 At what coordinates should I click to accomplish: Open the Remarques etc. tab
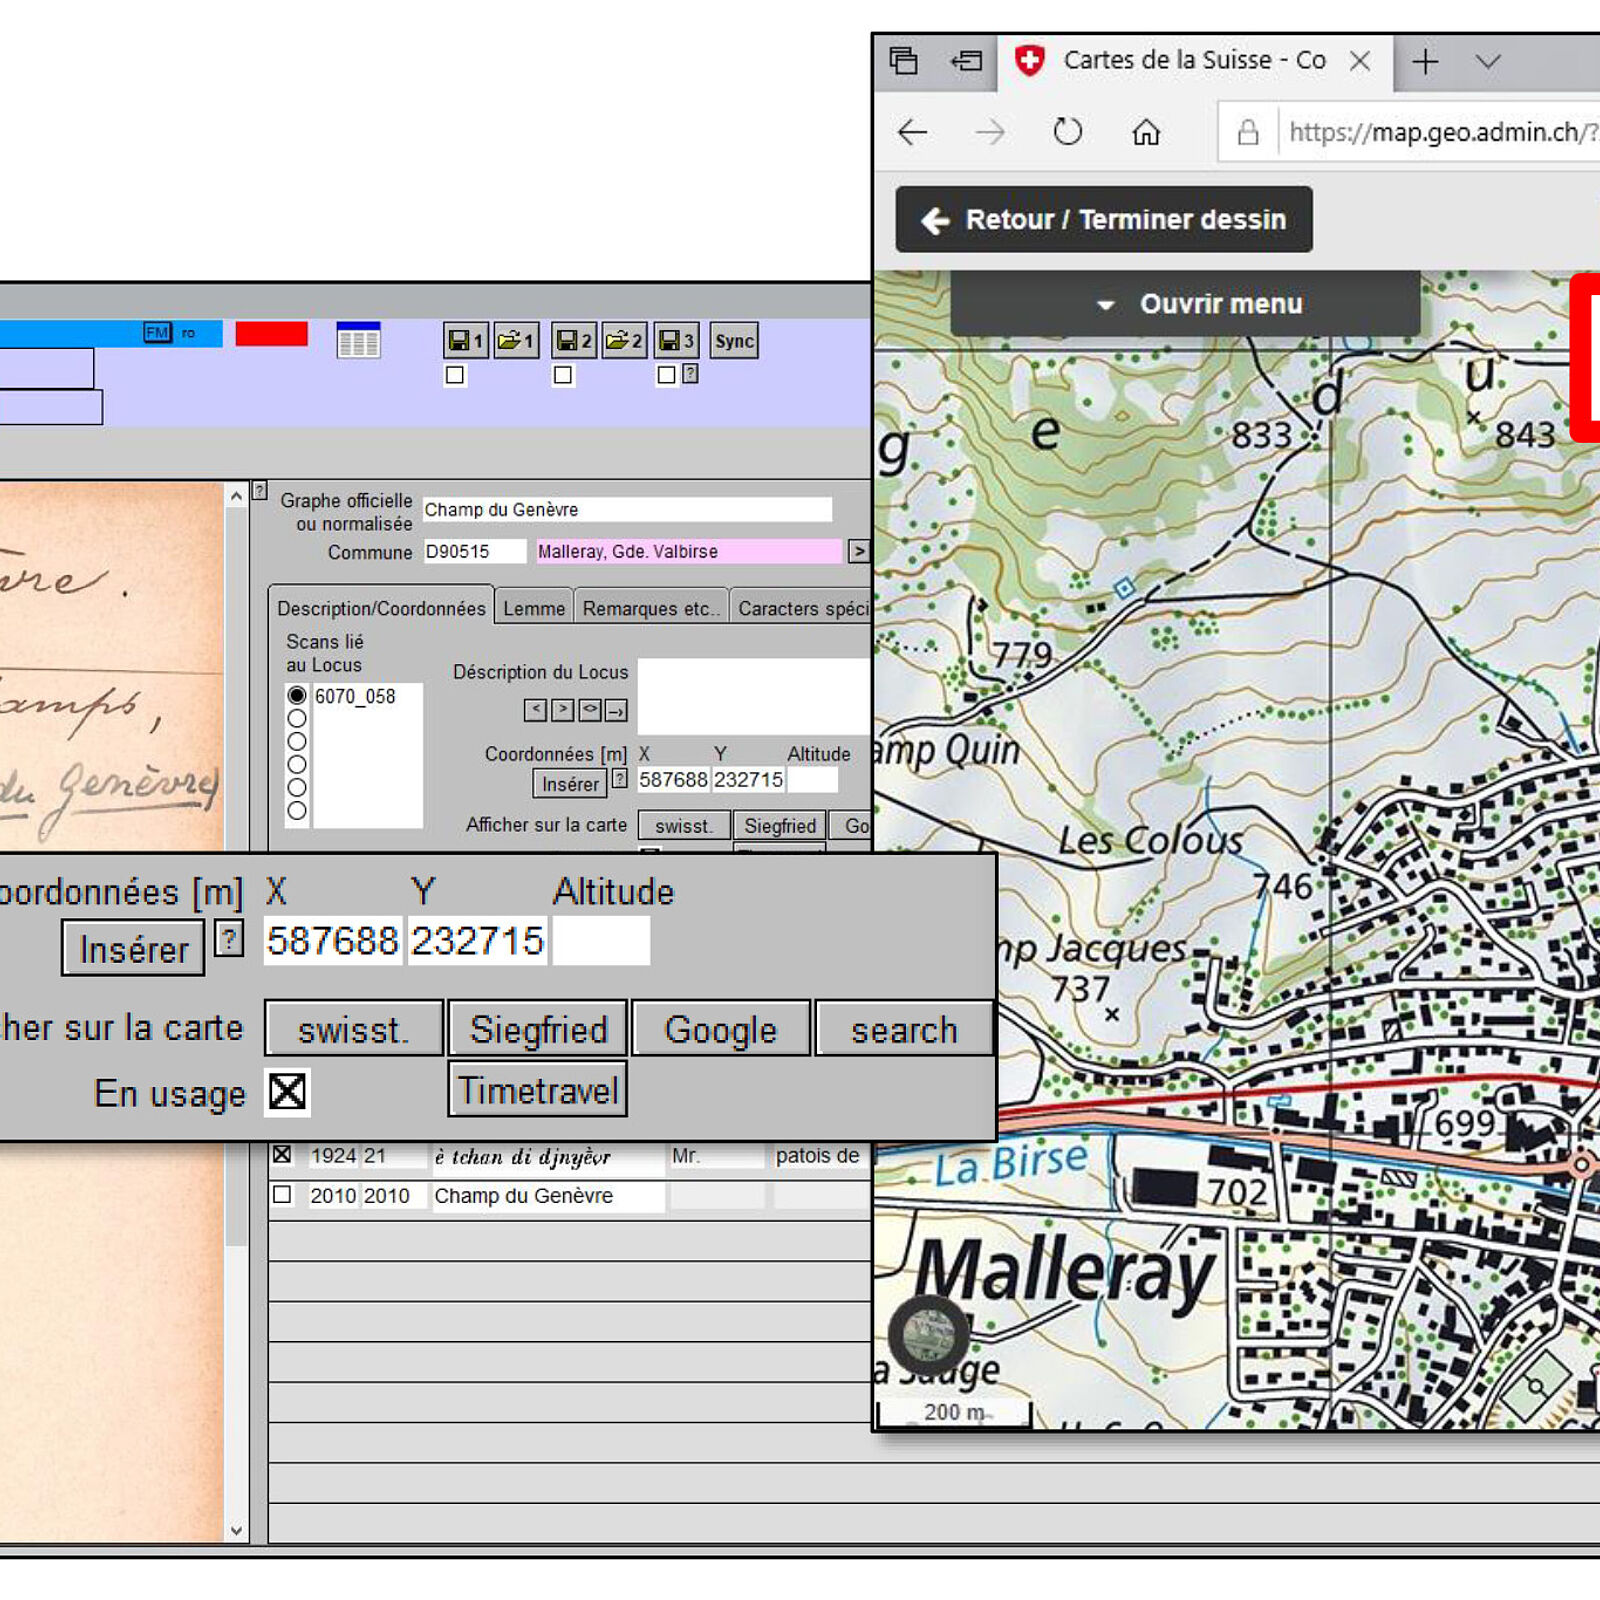point(650,608)
